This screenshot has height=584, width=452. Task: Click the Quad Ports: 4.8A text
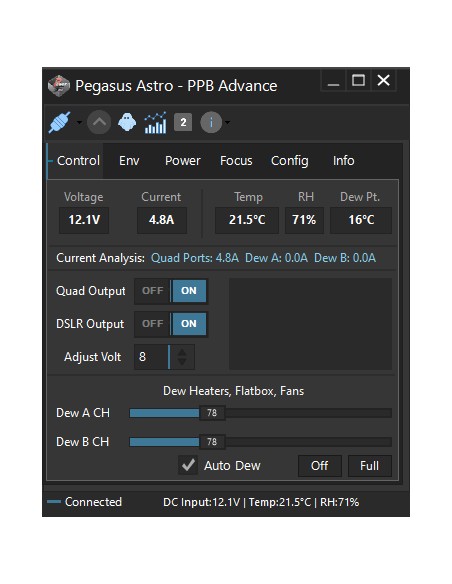pyautogui.click(x=195, y=258)
